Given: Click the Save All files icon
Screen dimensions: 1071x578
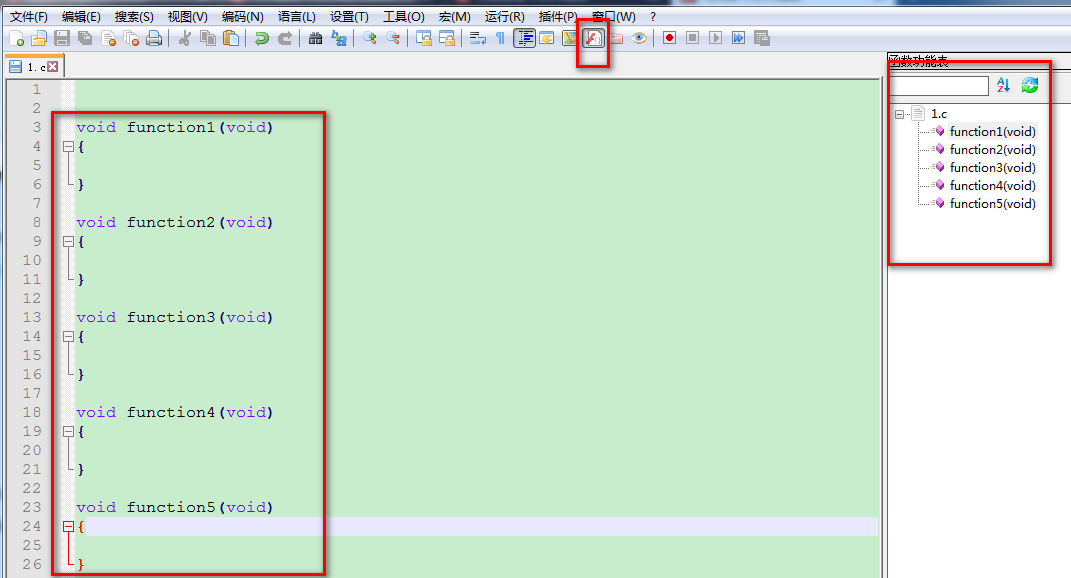Looking at the screenshot, I should click(x=84, y=37).
